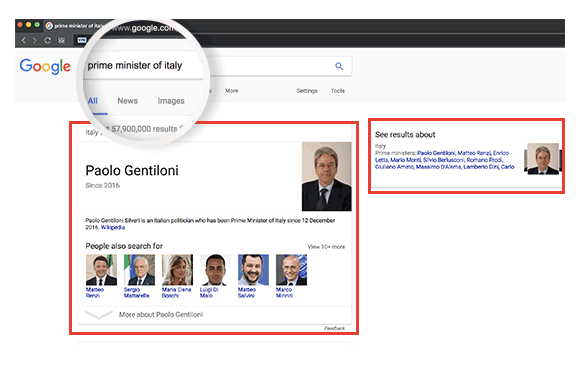Click the 'People also search for' heading
This screenshot has height=382, width=581.
tap(124, 246)
